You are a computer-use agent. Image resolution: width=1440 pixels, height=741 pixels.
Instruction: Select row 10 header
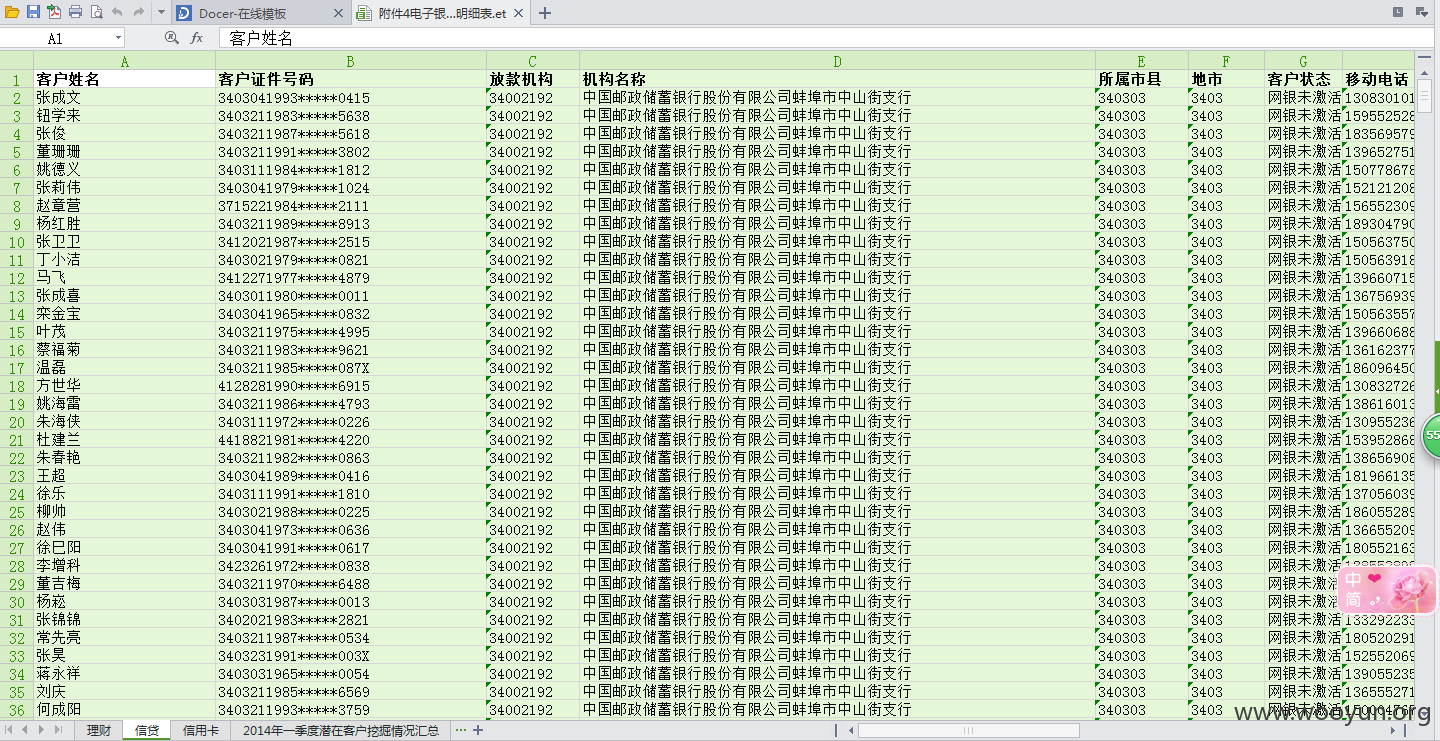[16, 242]
